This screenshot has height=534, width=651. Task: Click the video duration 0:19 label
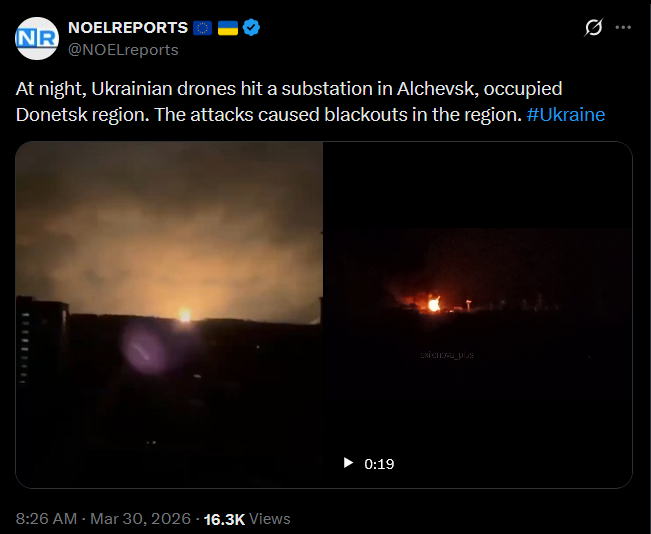(379, 464)
